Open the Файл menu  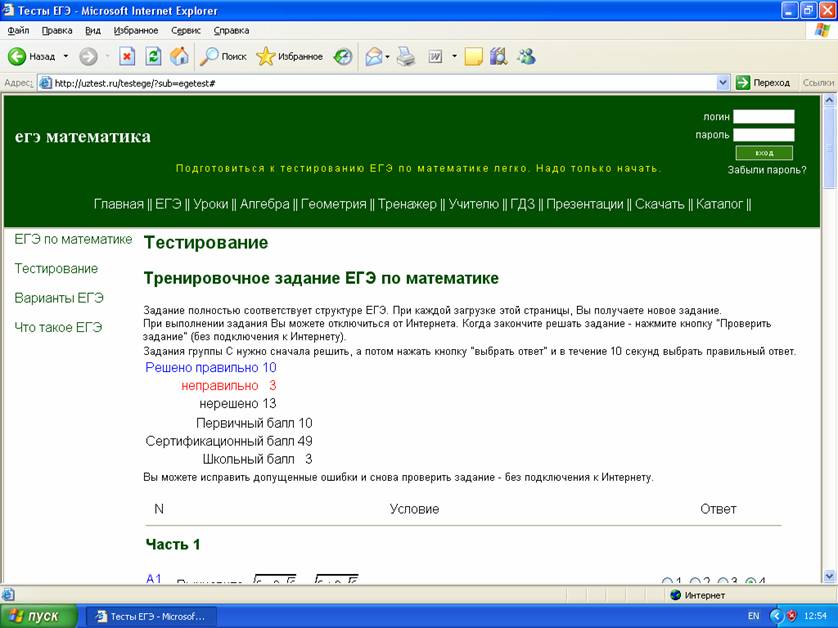click(18, 30)
